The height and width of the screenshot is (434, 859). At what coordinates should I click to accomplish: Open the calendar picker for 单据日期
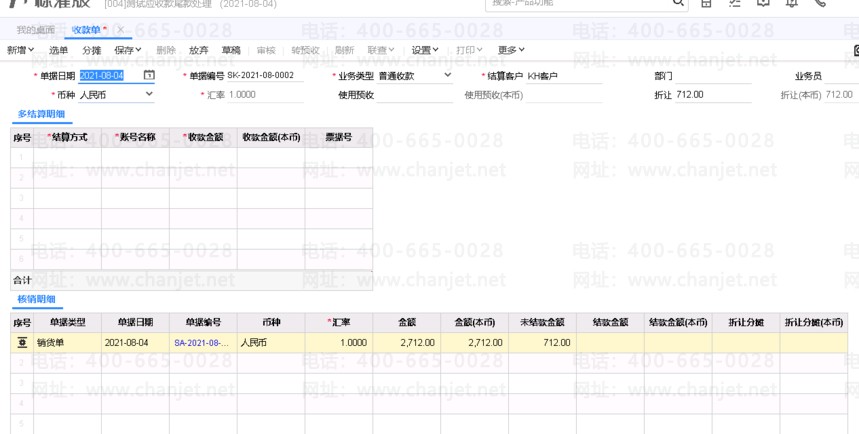(149, 75)
